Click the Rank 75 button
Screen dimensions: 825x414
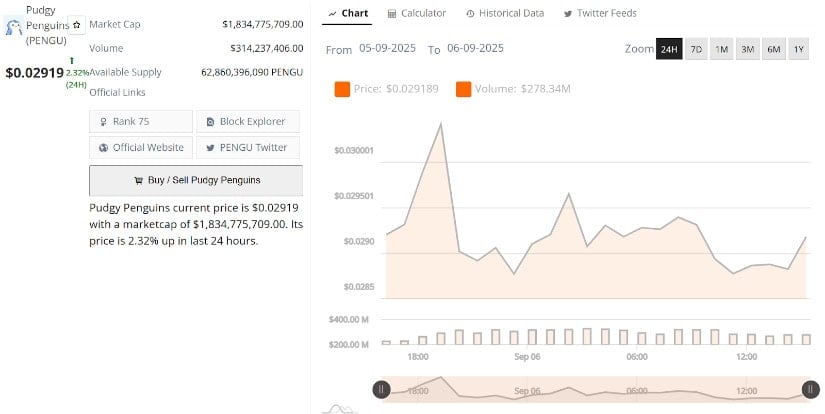point(141,122)
